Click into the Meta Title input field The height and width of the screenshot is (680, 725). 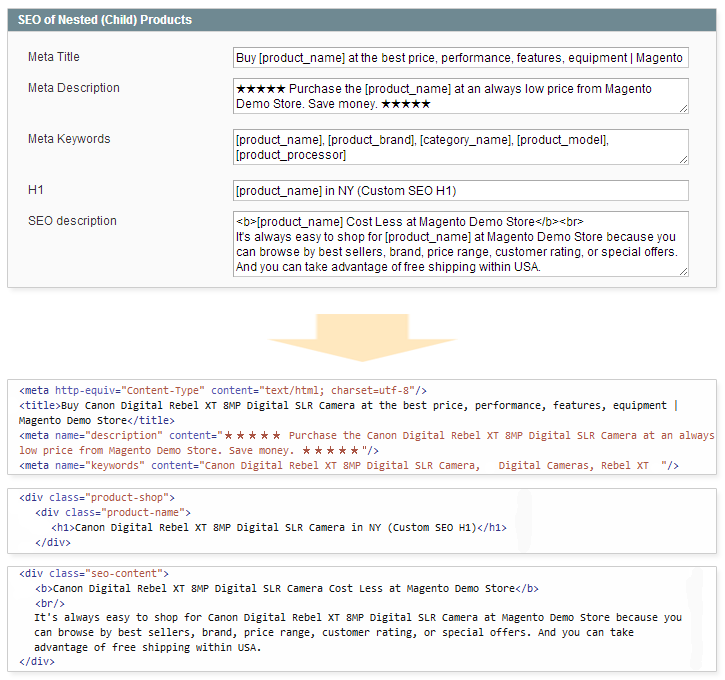tap(460, 58)
